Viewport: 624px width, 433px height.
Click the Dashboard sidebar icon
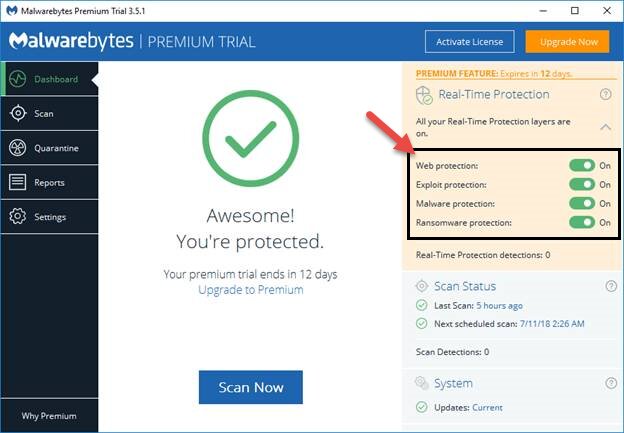click(18, 79)
